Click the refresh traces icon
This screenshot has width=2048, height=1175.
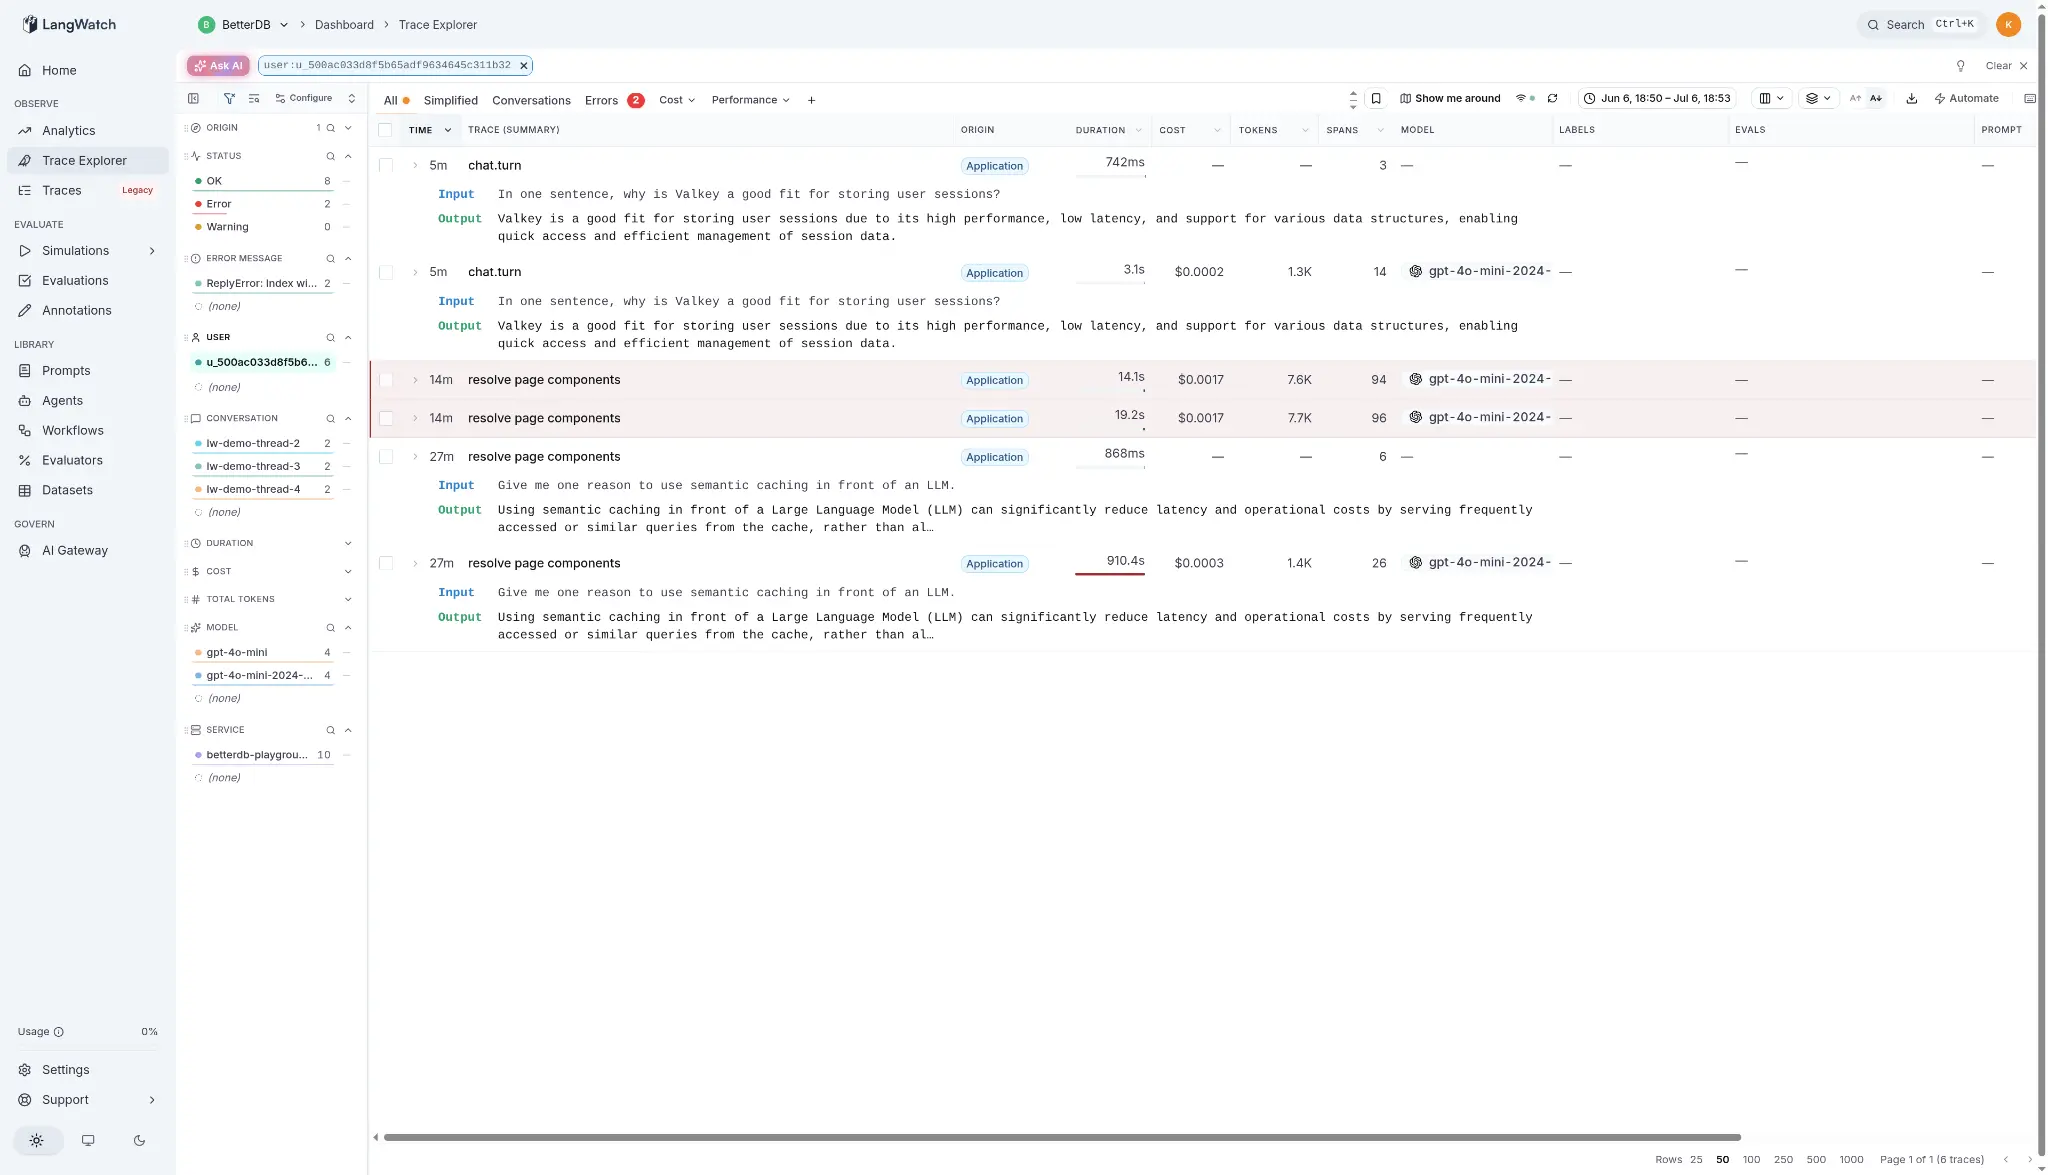coord(1552,98)
